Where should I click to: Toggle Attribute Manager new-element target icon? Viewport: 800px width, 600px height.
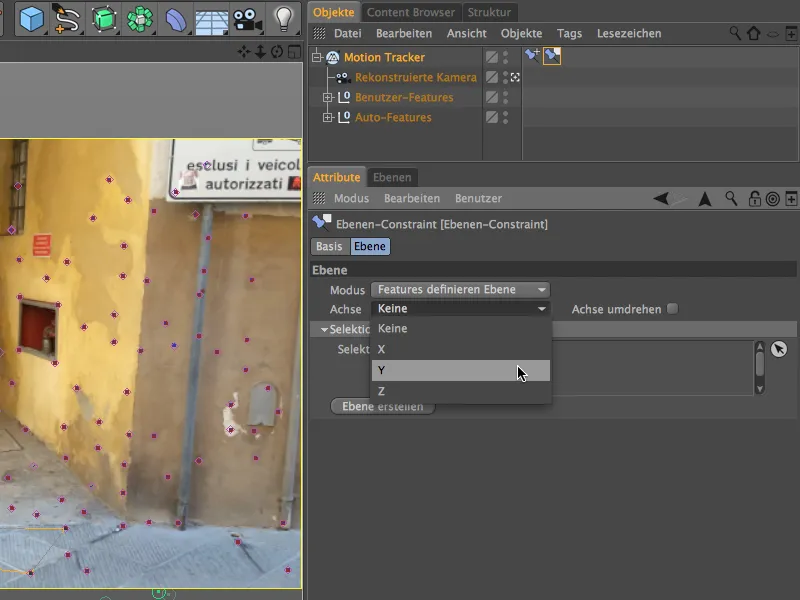tap(772, 198)
